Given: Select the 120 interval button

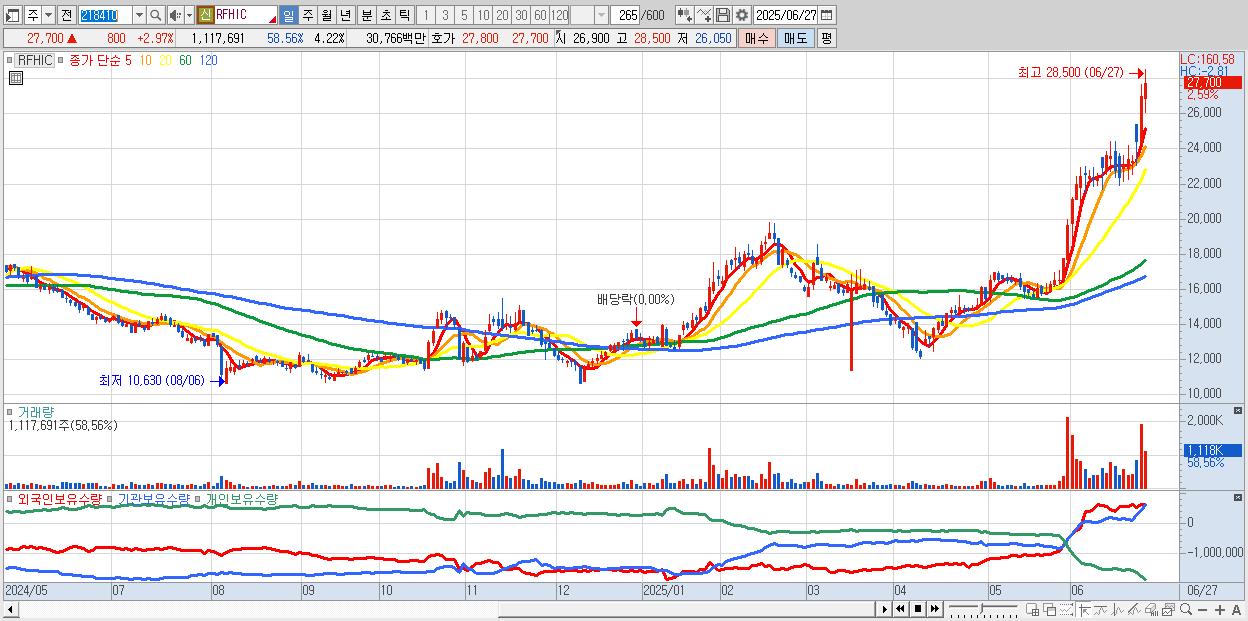Looking at the screenshot, I should tap(559, 15).
